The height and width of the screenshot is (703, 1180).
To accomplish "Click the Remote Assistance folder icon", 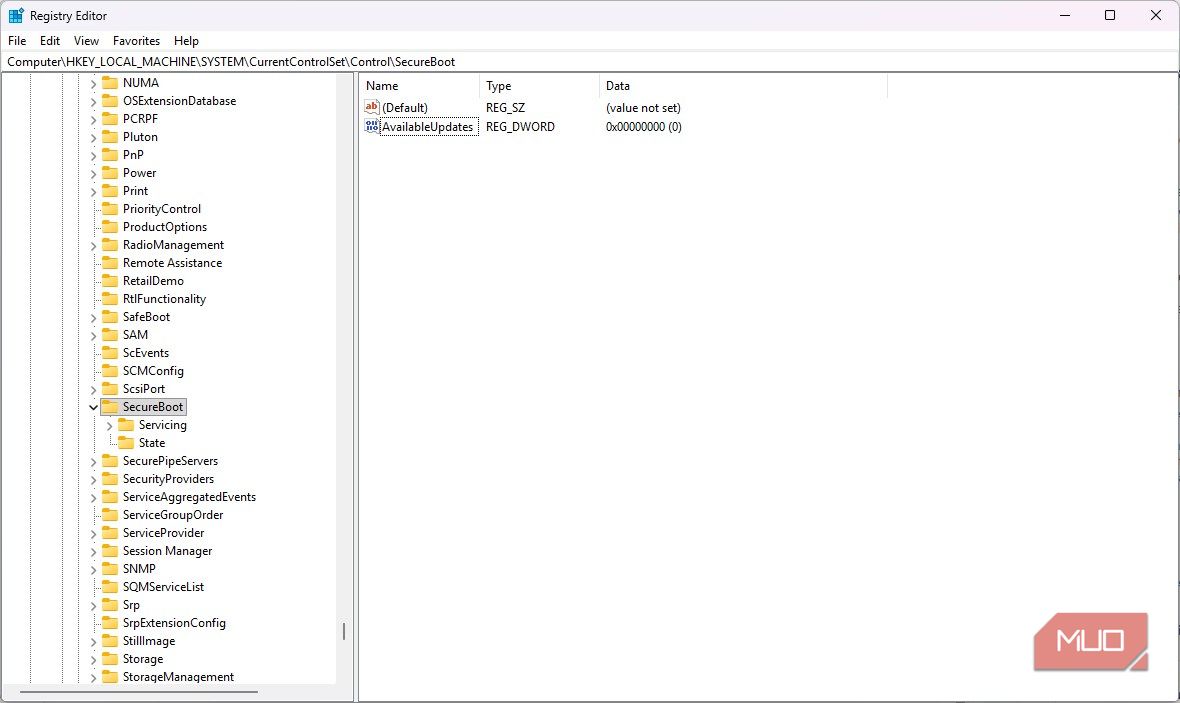I will click(110, 263).
